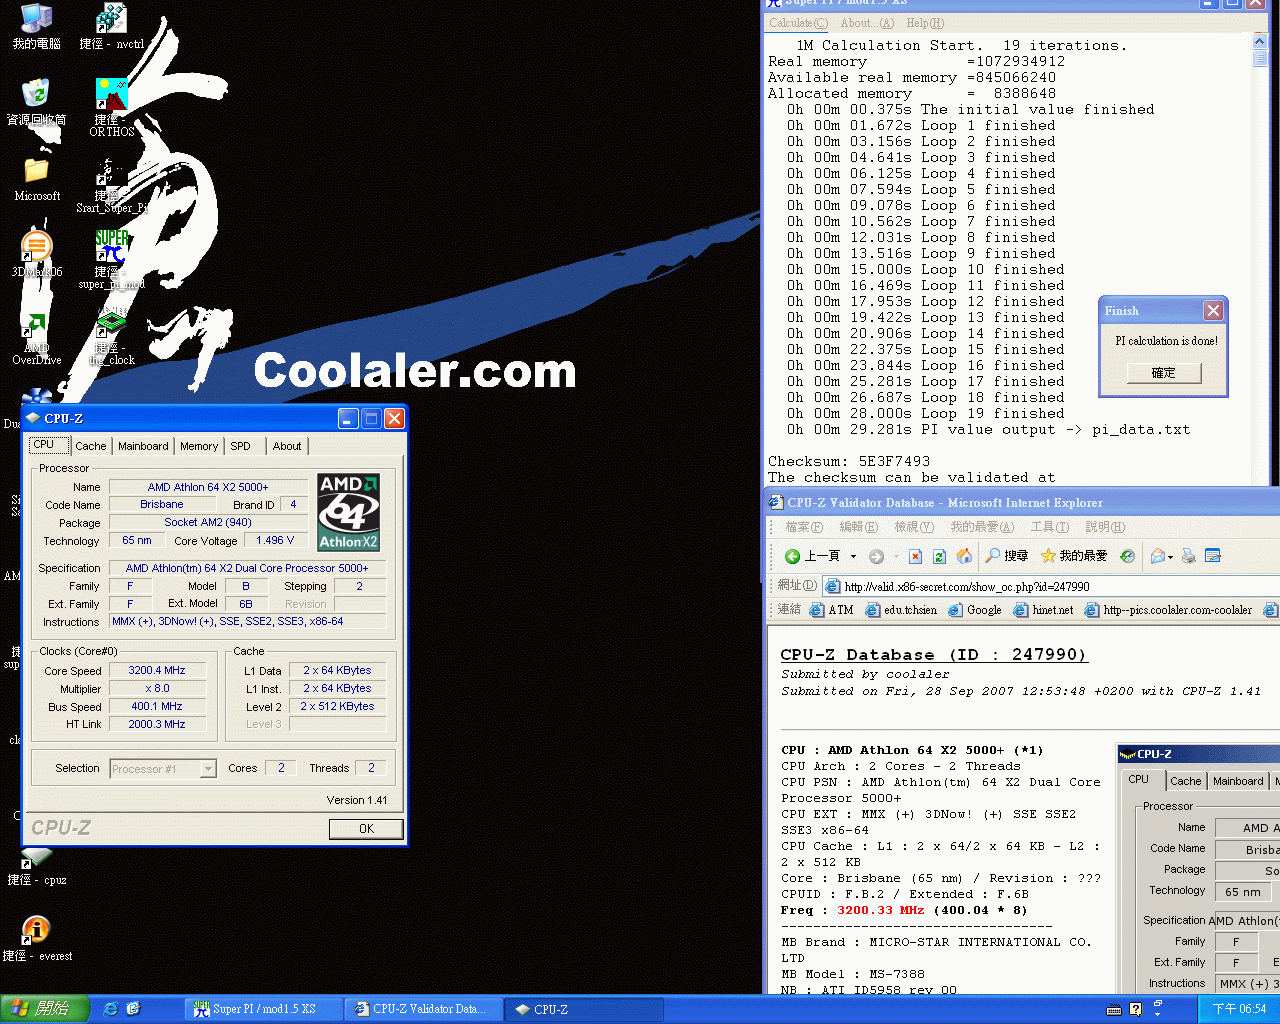
Task: Switch to the Memory tab in CPU-Z
Action: click(x=199, y=446)
